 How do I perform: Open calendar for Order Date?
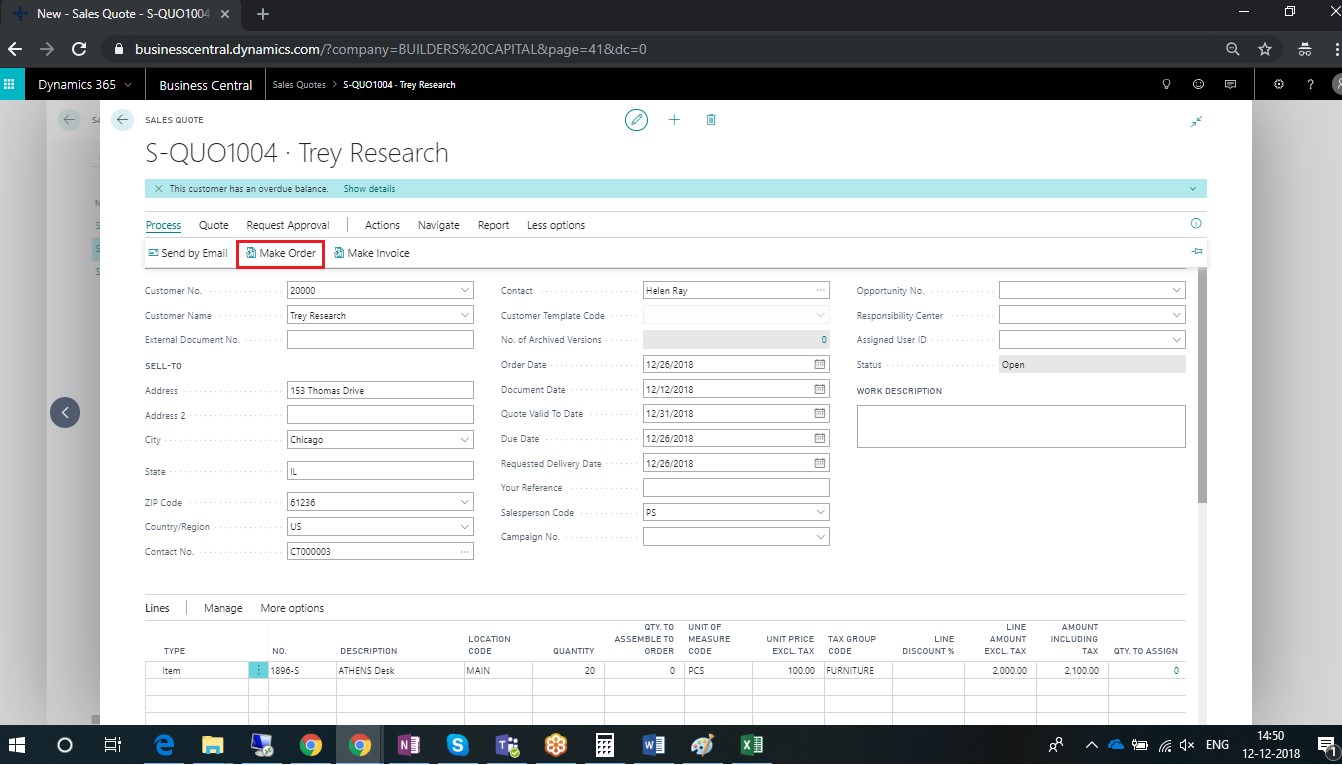820,365
